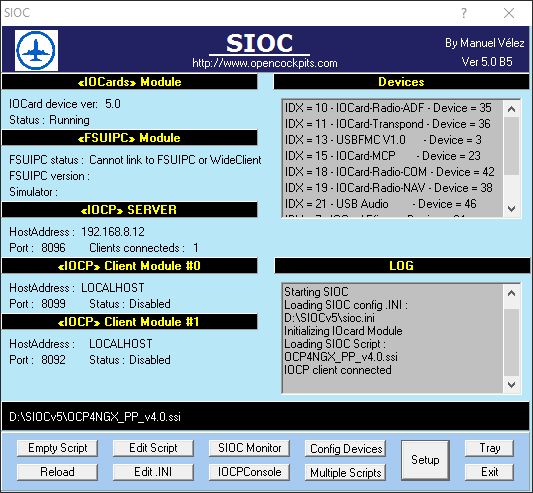
Task: Open Edit .INI
Action: [x=153, y=472]
